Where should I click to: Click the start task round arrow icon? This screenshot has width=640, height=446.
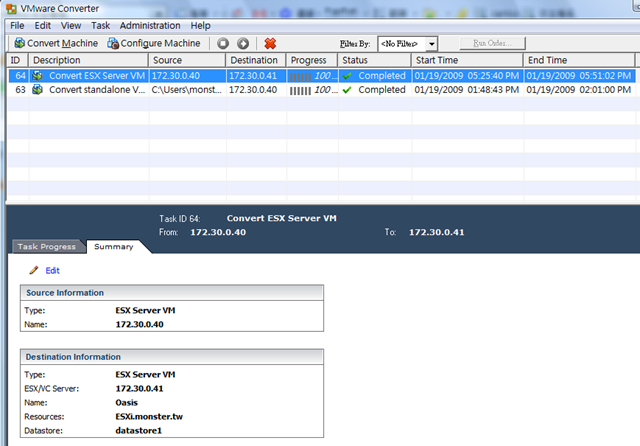243,43
